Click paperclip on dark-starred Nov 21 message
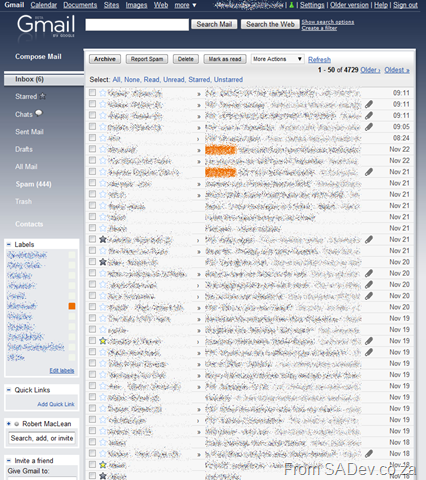The image size is (426, 480). [369, 239]
